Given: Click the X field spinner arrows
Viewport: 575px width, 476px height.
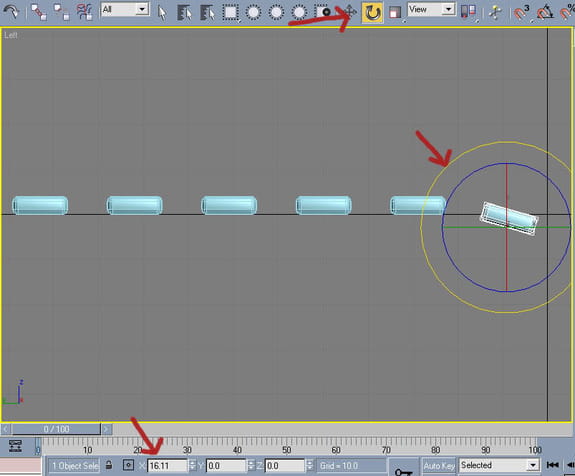Looking at the screenshot, I should pos(192,466).
